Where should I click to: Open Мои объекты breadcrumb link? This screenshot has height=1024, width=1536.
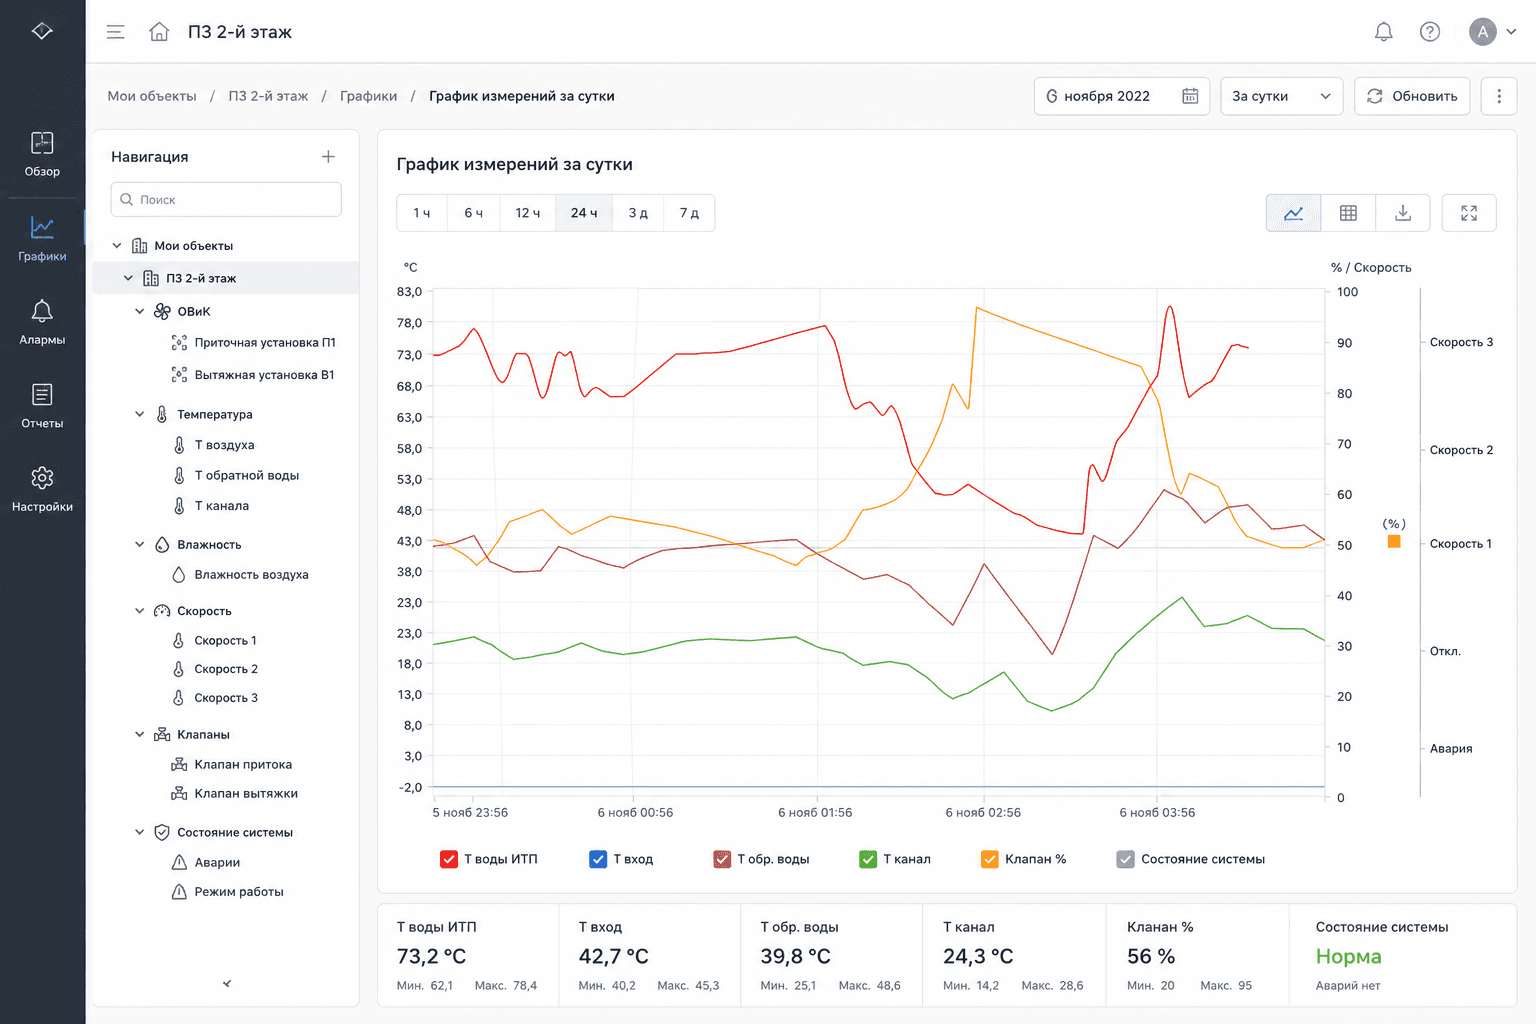click(x=152, y=96)
